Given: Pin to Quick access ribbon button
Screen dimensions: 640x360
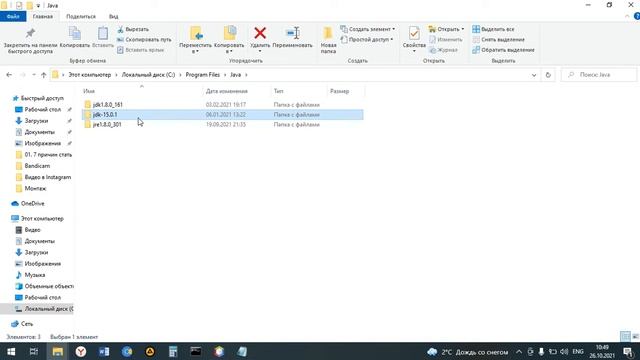Looking at the screenshot, I should [30, 41].
